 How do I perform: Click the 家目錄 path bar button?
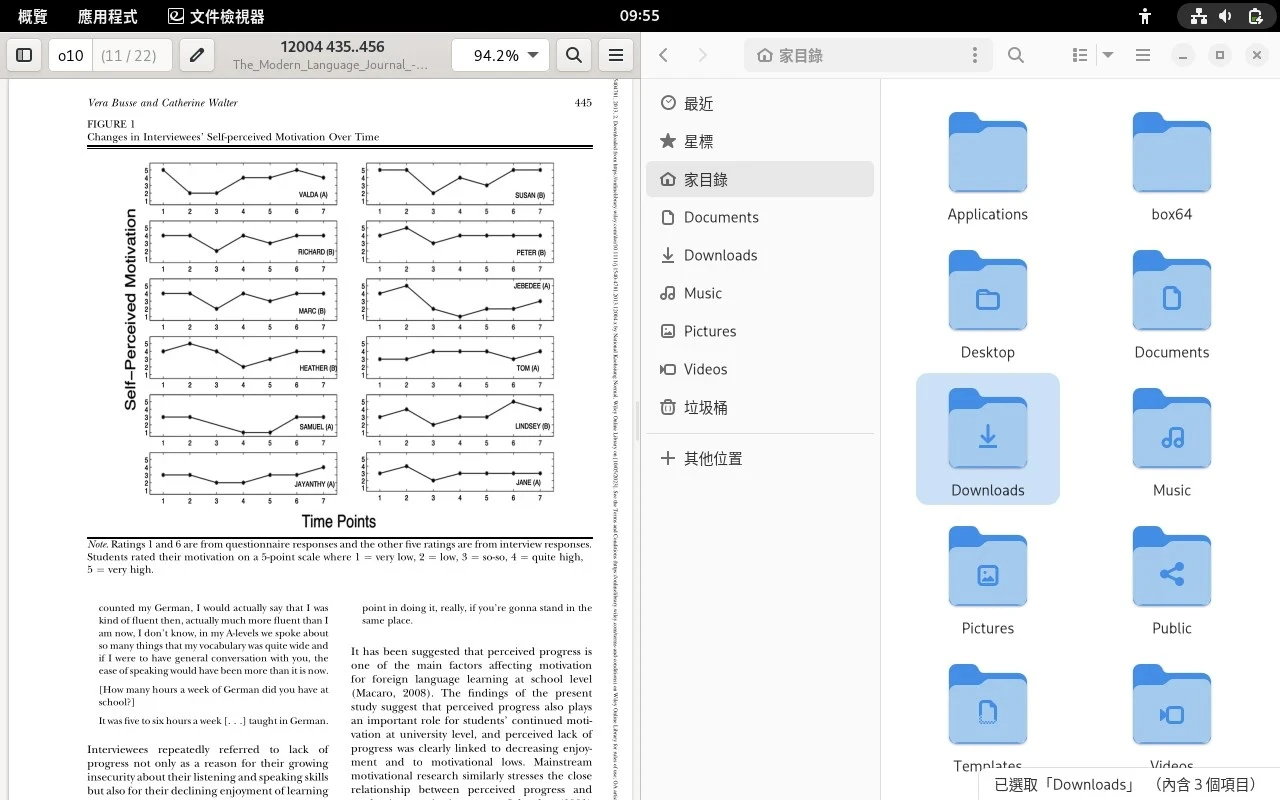pos(790,56)
